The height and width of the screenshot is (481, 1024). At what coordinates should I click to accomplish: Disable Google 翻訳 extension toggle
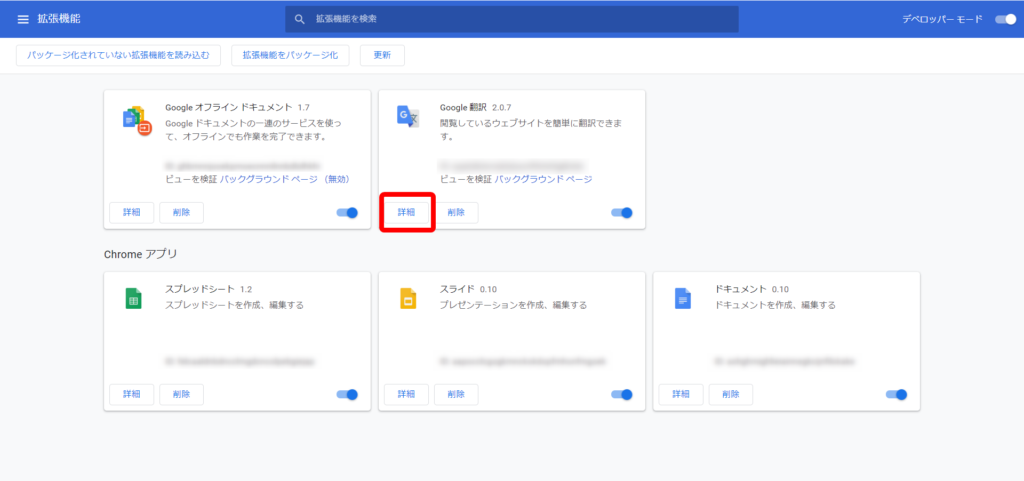[622, 213]
